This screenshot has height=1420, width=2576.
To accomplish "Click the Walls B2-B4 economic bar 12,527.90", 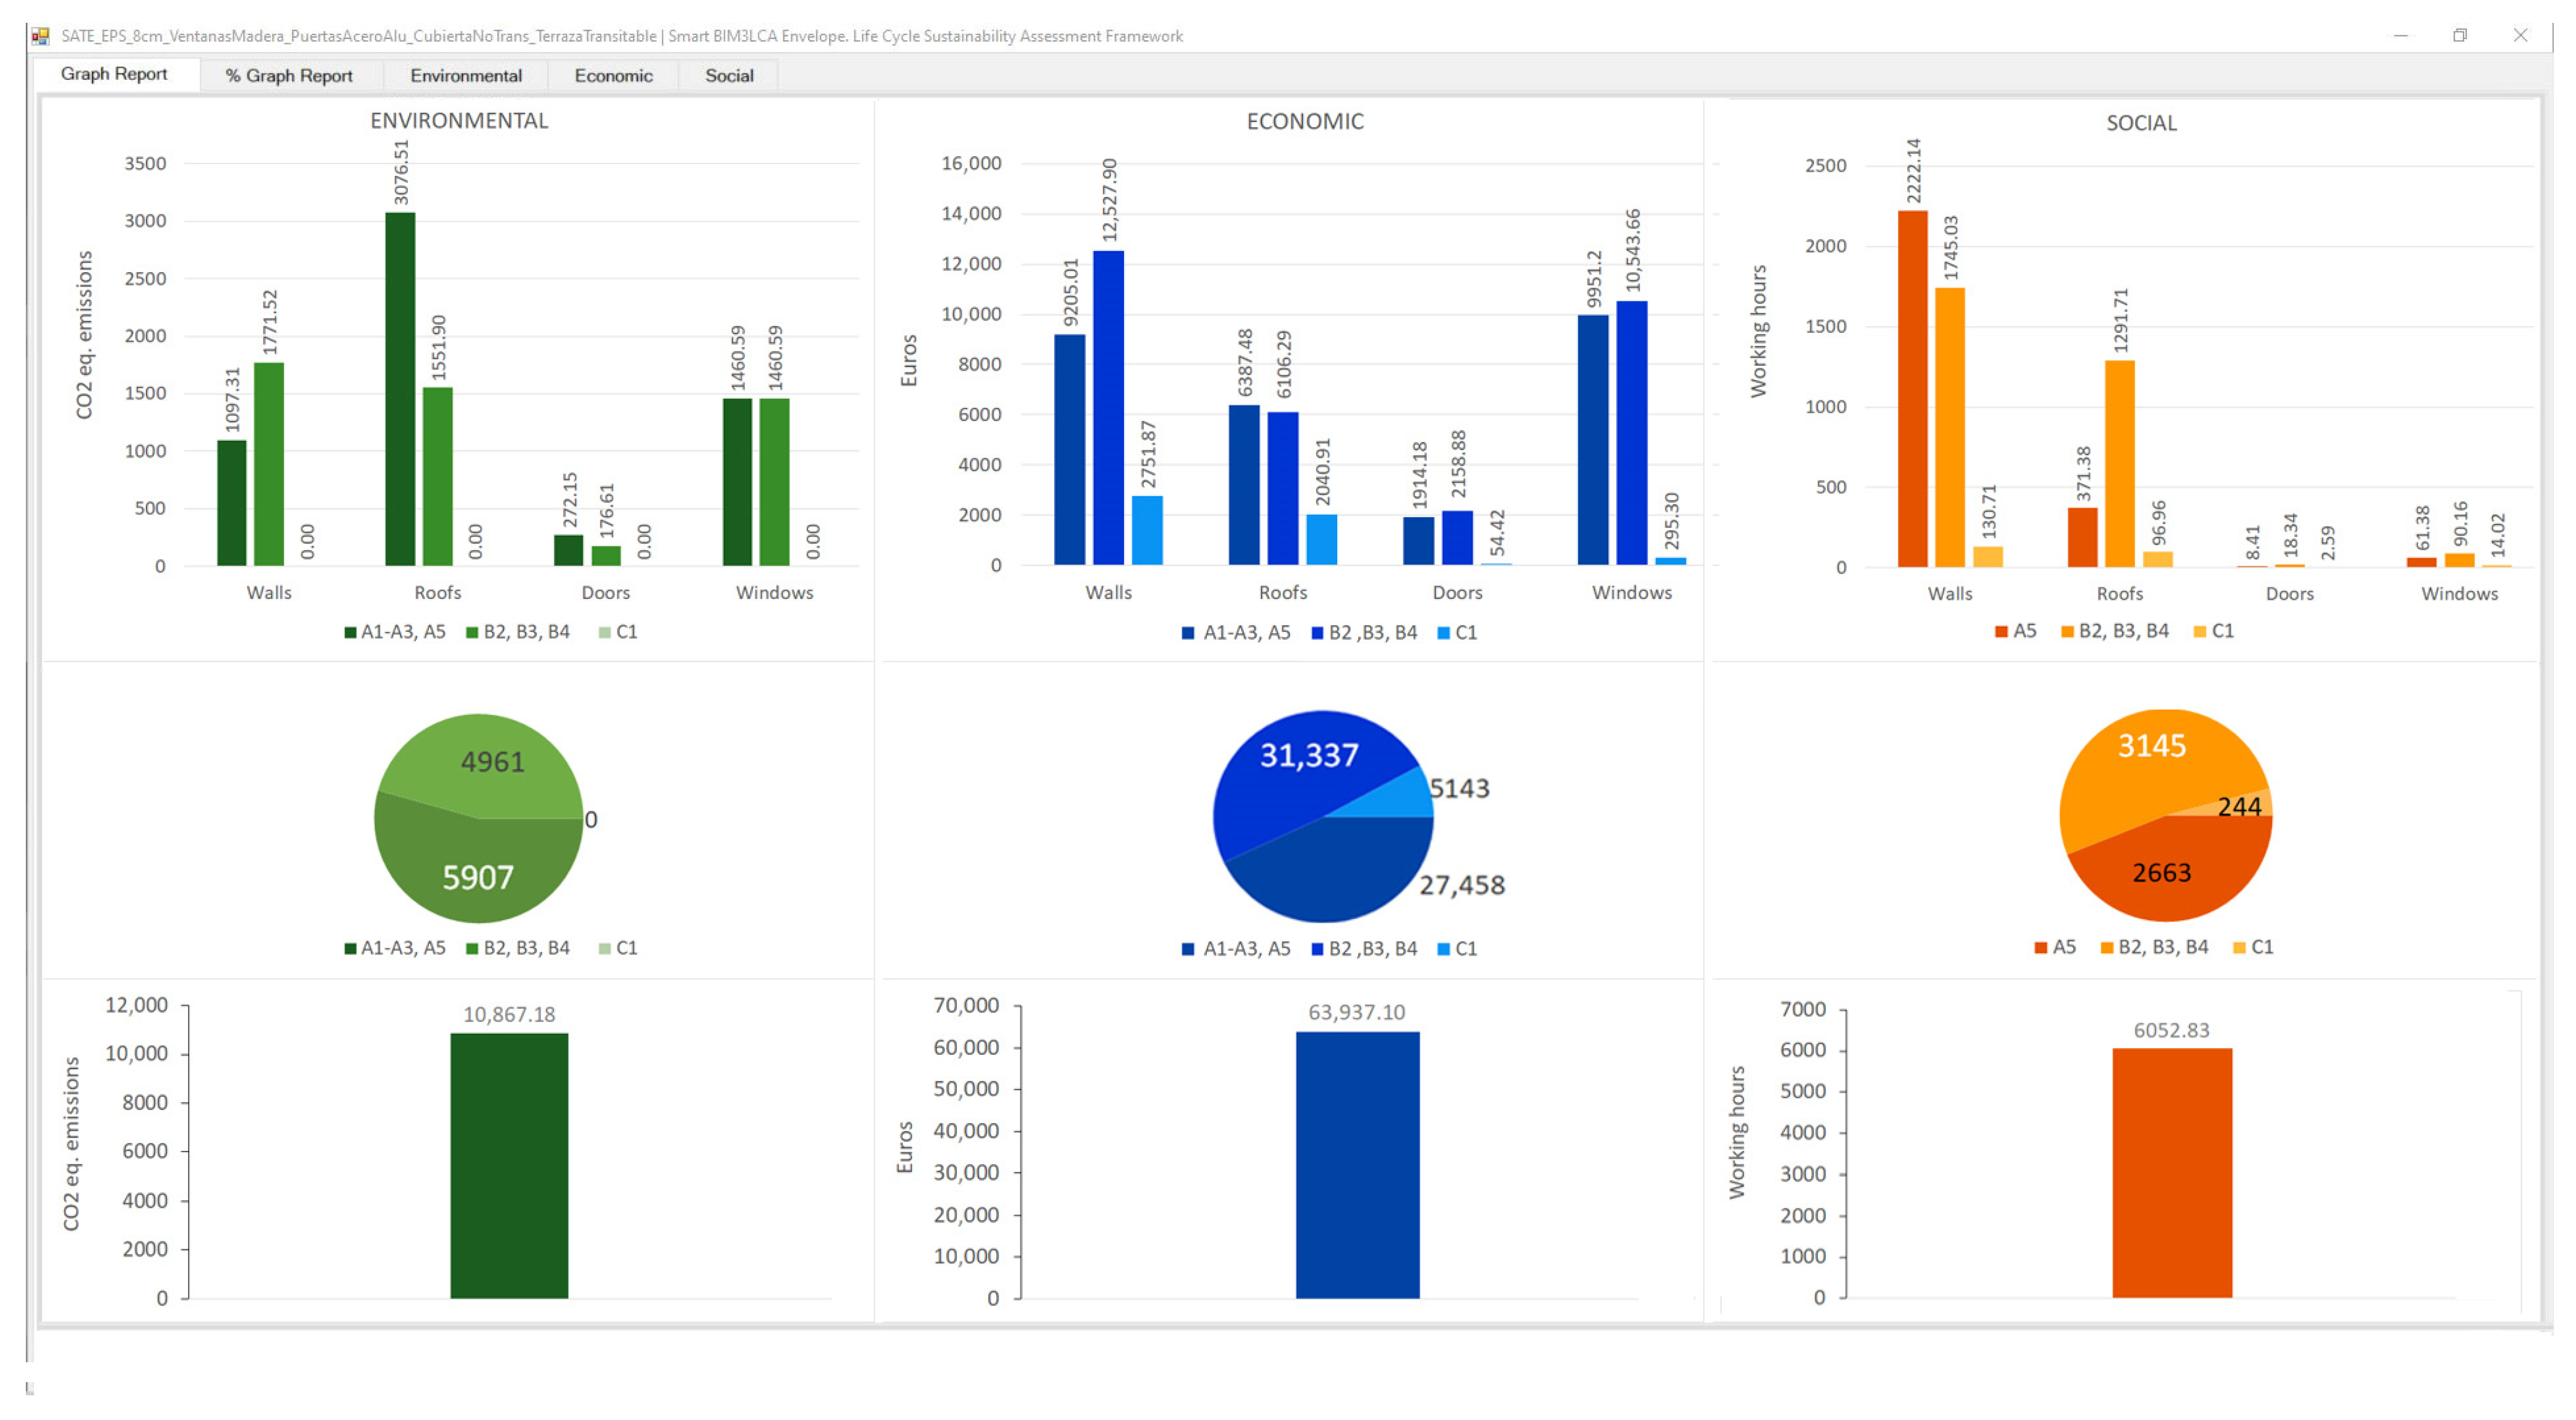I will click(1108, 407).
